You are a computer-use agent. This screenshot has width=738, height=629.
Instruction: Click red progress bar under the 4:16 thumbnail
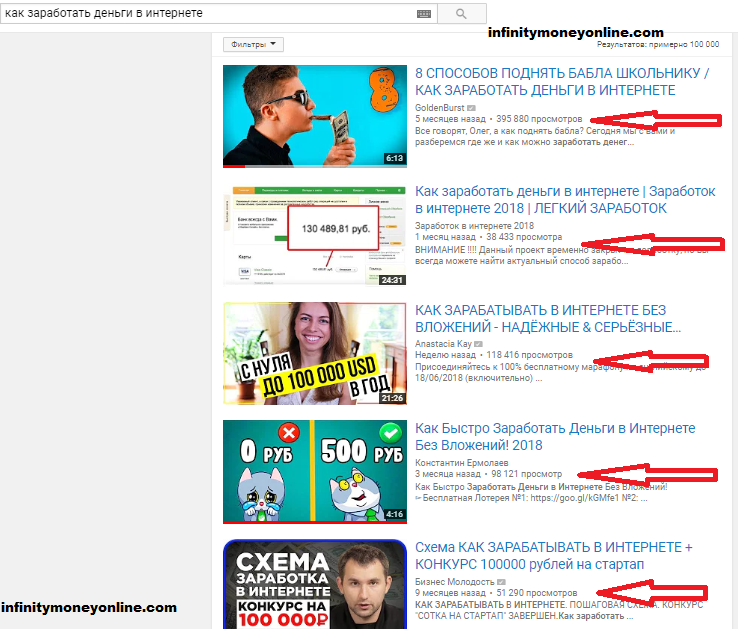pos(315,522)
